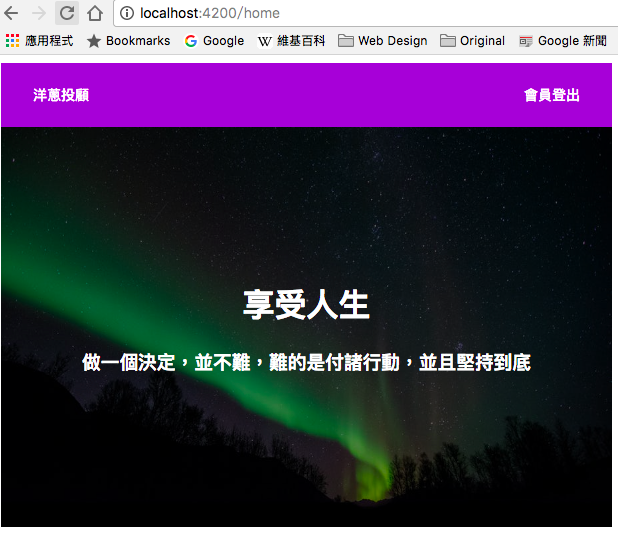Go to the browser home icon
The width and height of the screenshot is (618, 549).
pyautogui.click(x=95, y=13)
